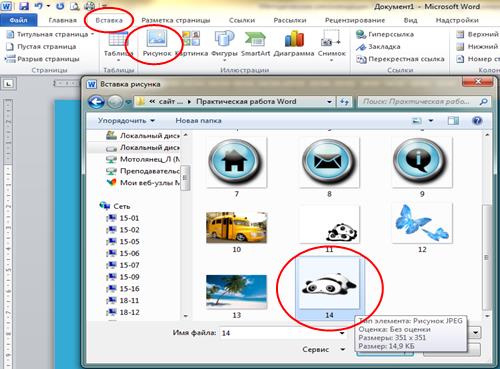Select the SmartArt ribbon icon
Screen dimensions: 500x369
pos(255,43)
